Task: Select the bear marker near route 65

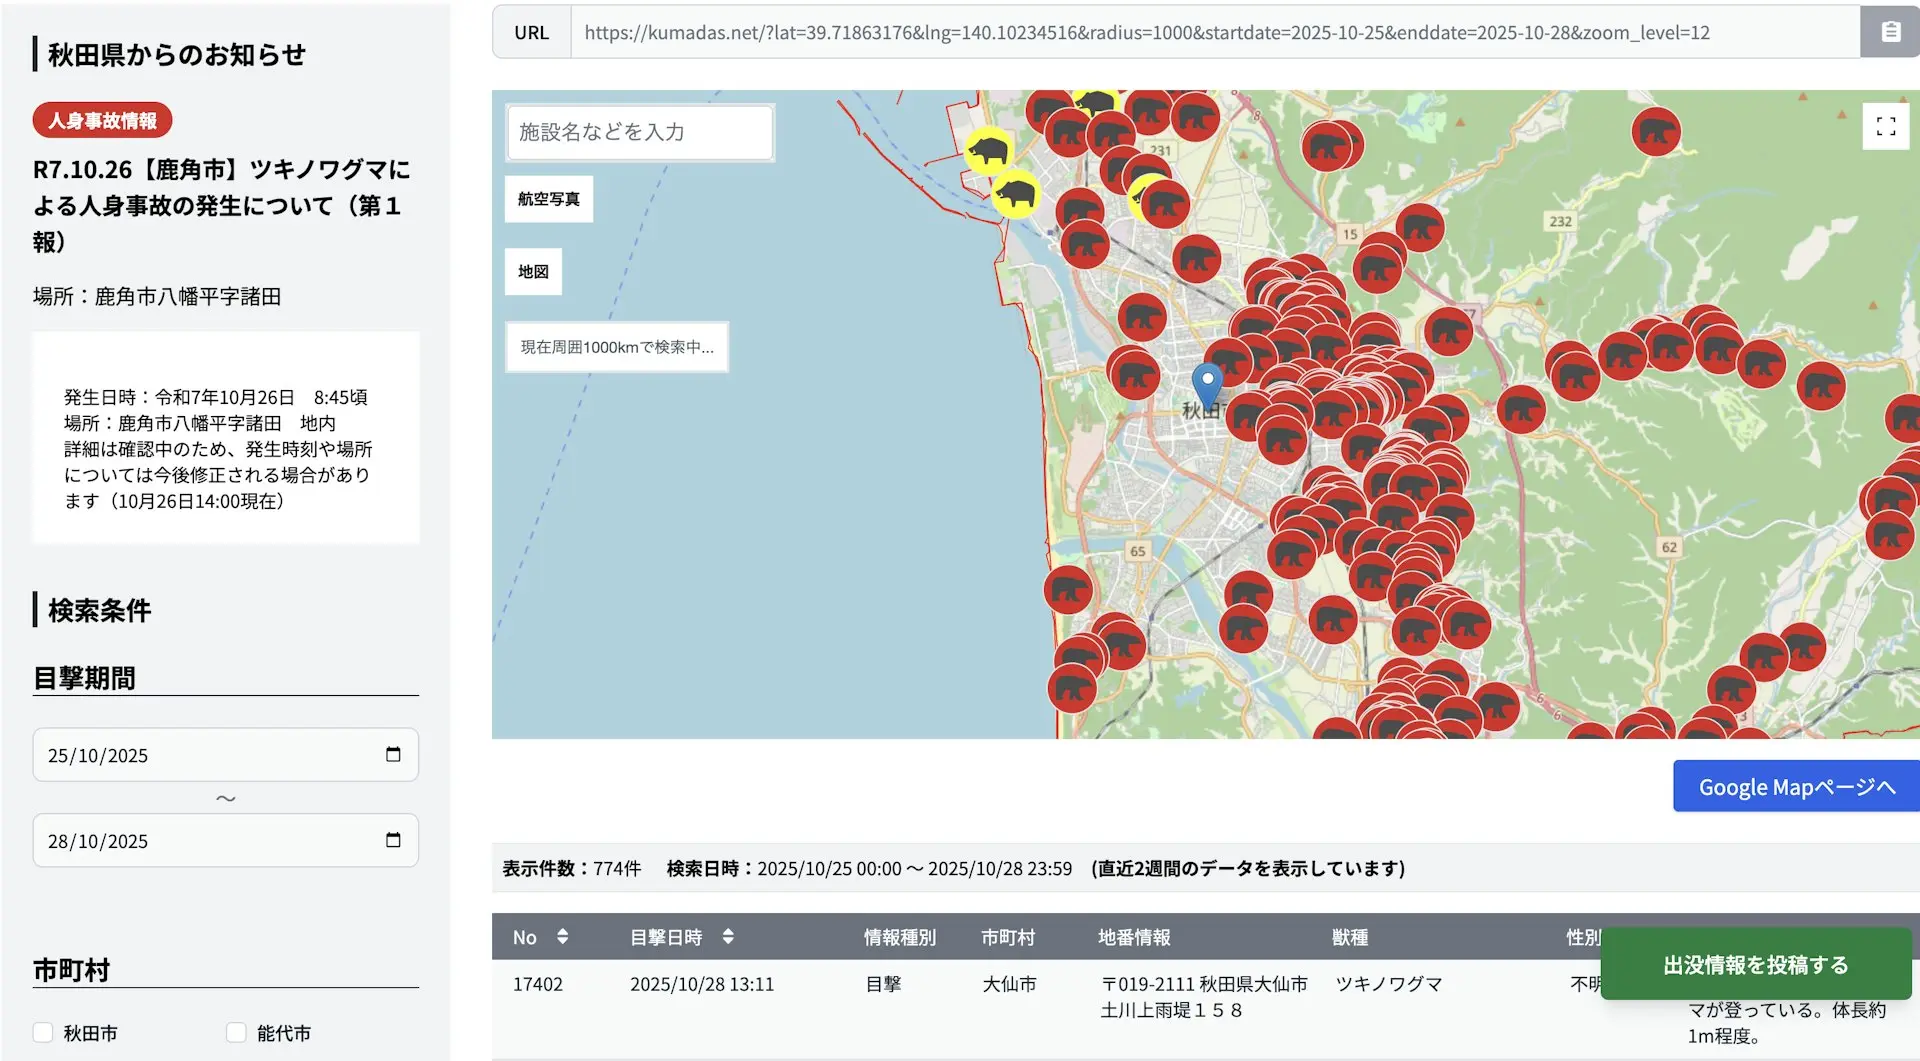Action: [x=1069, y=590]
